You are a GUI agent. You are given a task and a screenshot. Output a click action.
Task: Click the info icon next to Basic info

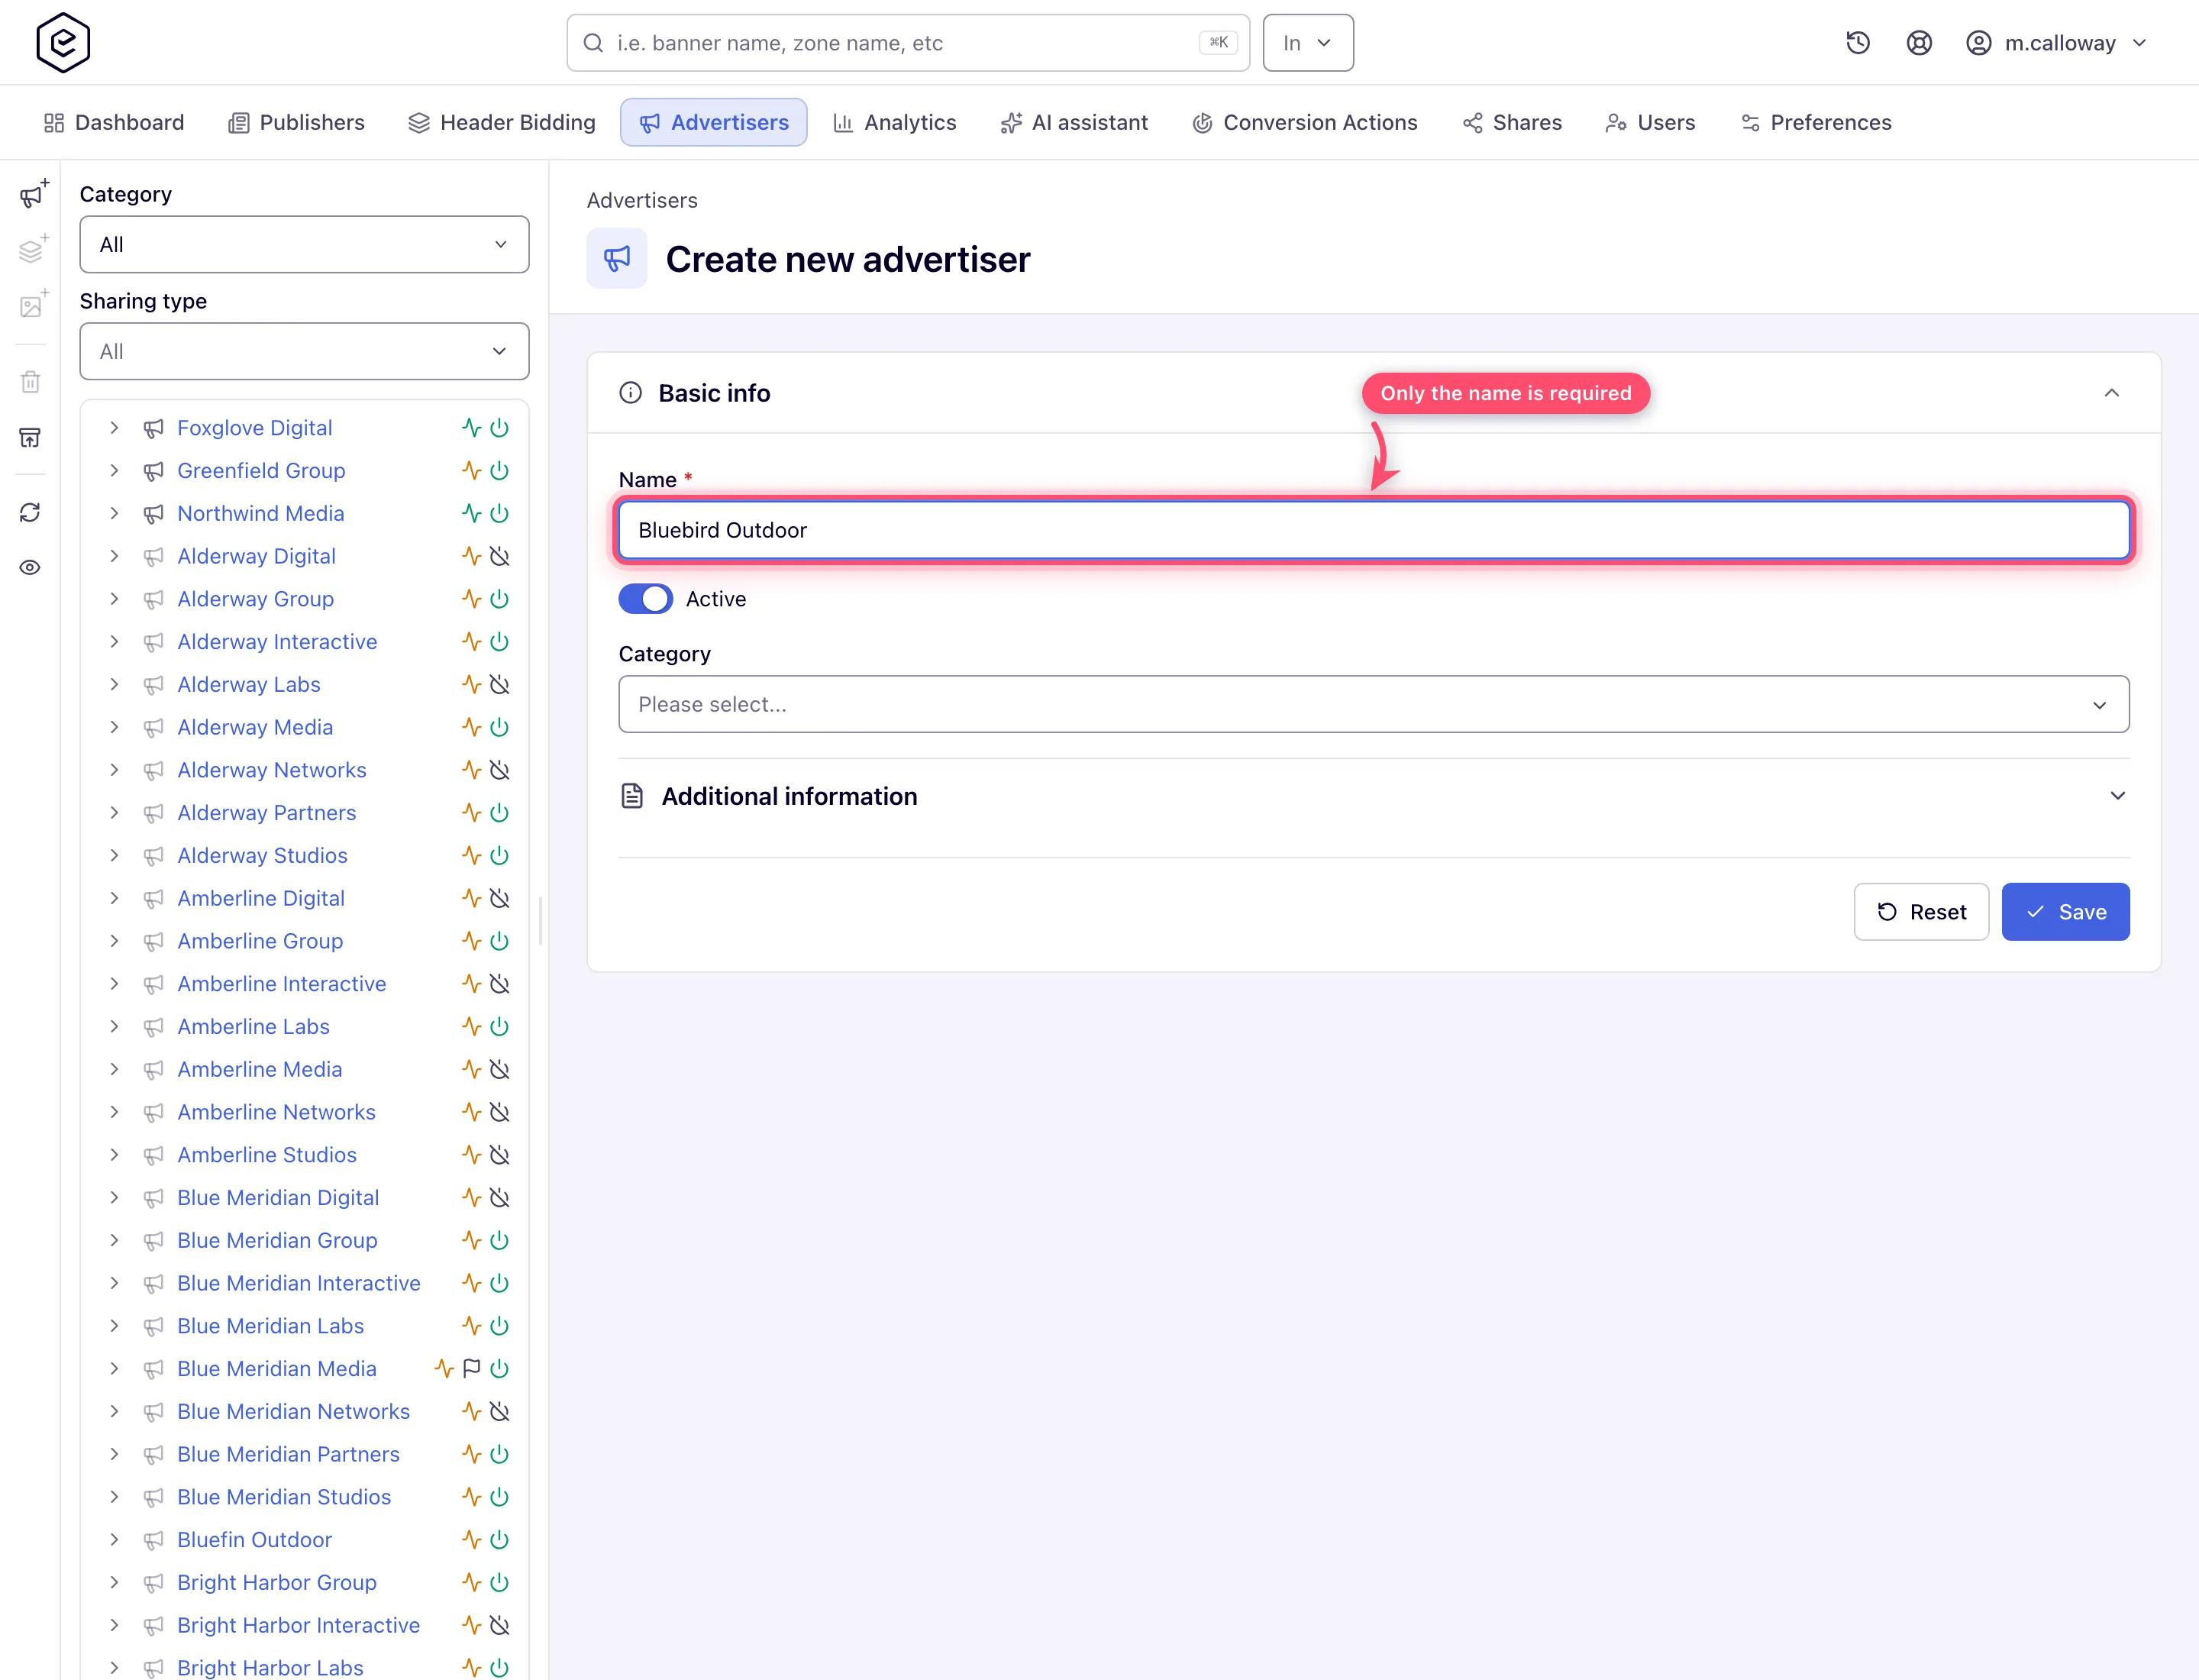point(630,393)
